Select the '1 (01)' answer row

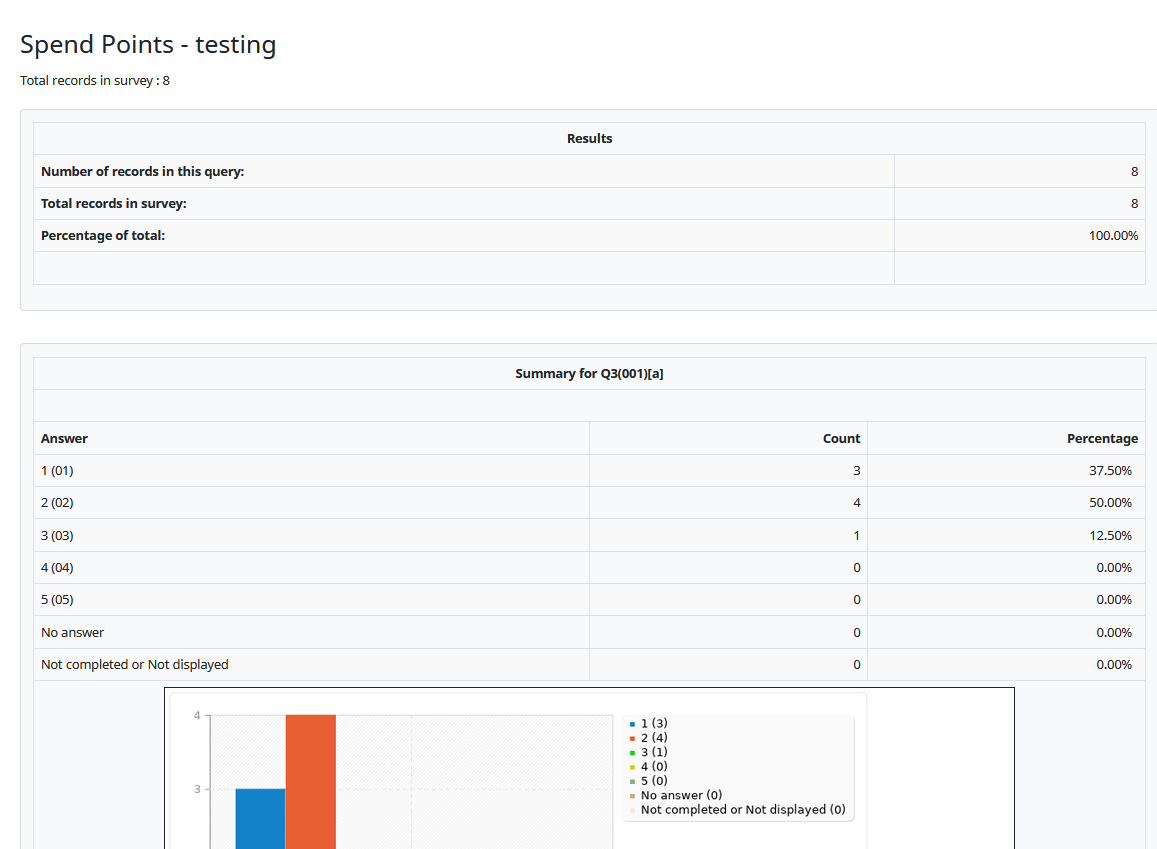pos(57,471)
